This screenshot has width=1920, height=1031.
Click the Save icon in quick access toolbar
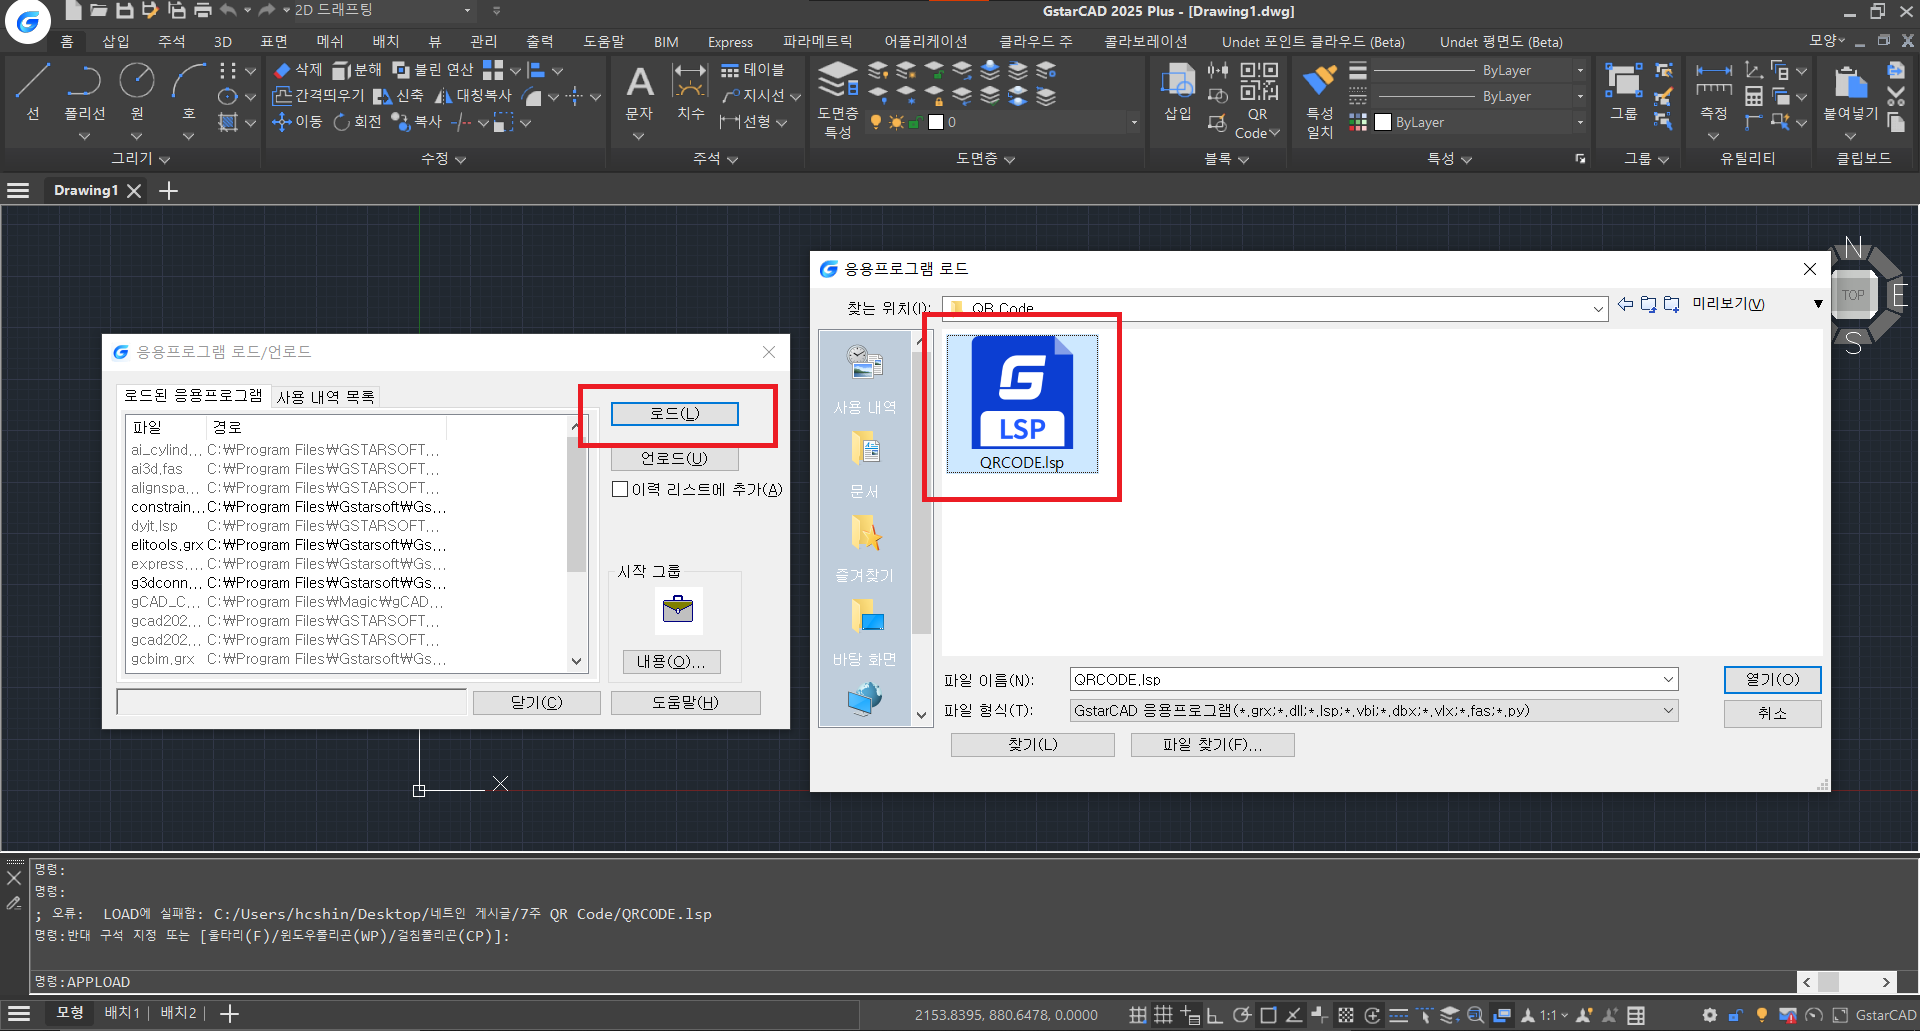click(125, 10)
